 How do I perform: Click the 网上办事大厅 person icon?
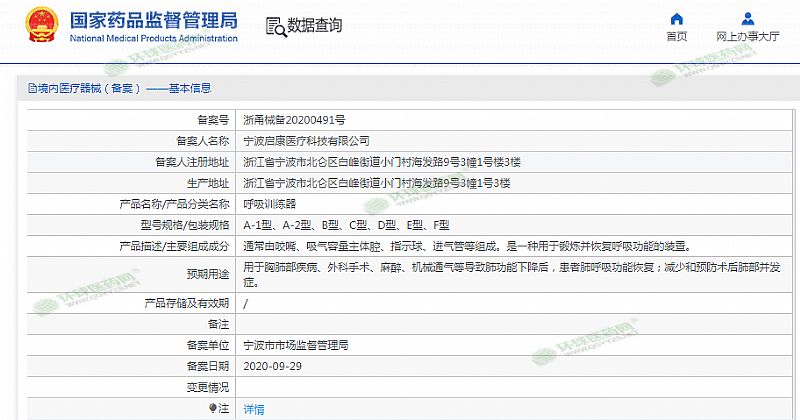(x=747, y=19)
